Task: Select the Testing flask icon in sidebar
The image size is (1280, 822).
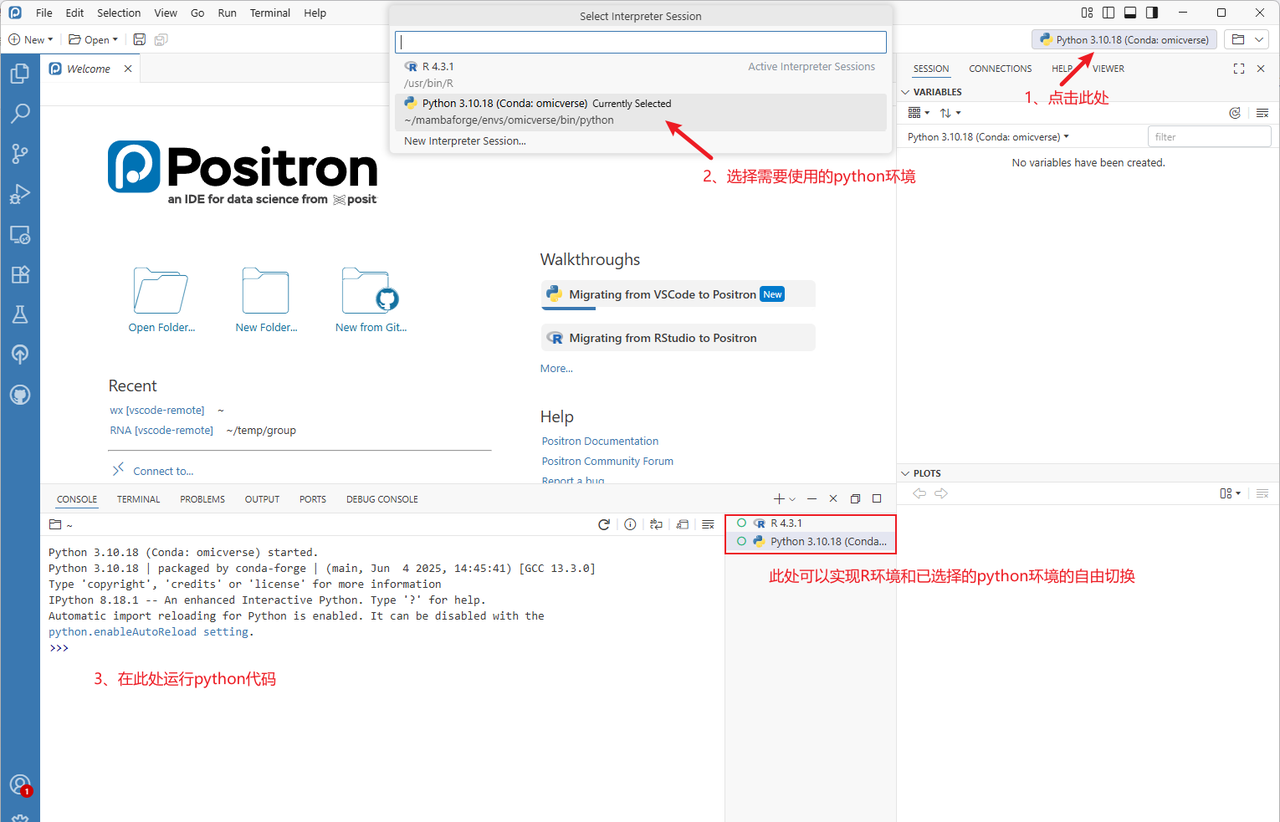Action: pyautogui.click(x=20, y=314)
